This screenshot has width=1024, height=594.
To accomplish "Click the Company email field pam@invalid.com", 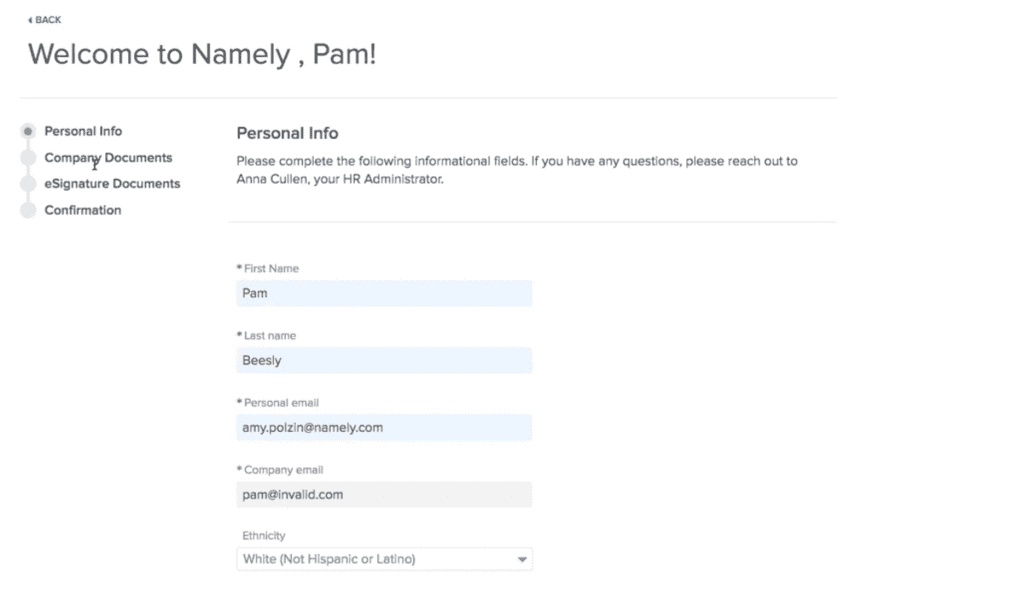I will (384, 495).
